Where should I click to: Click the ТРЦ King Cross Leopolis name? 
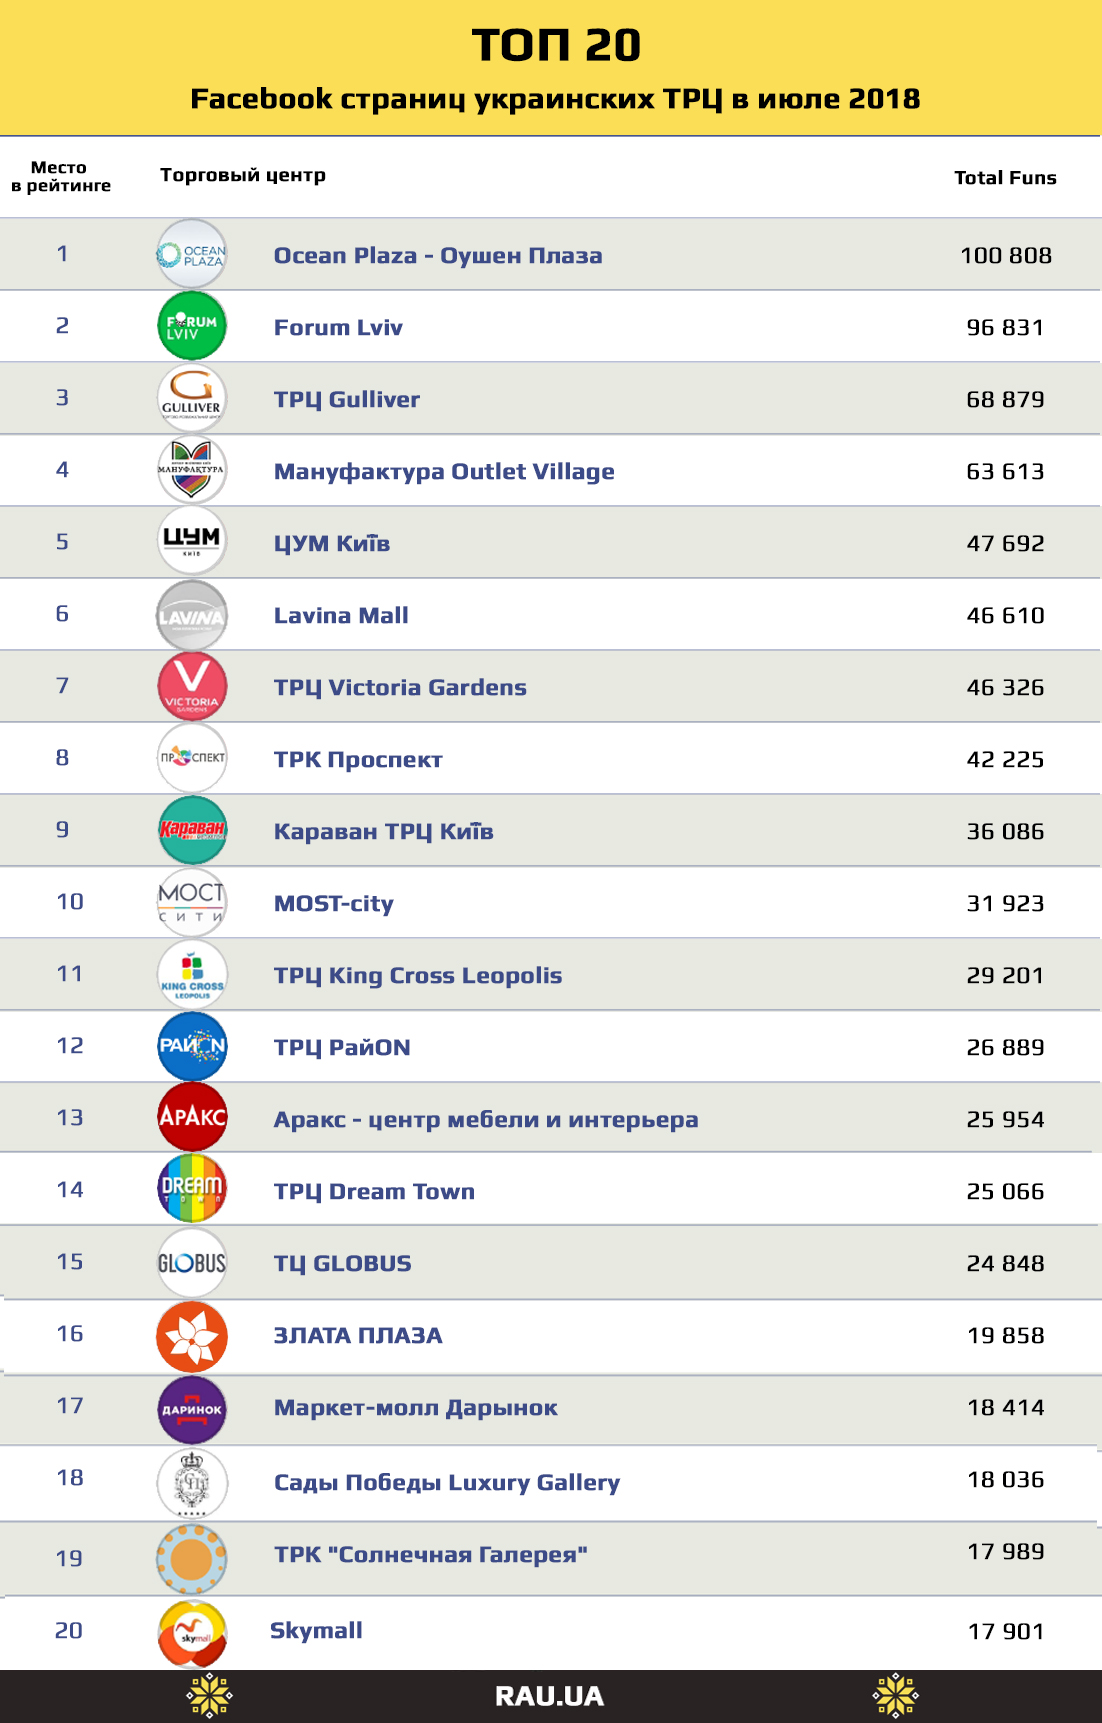tap(418, 975)
